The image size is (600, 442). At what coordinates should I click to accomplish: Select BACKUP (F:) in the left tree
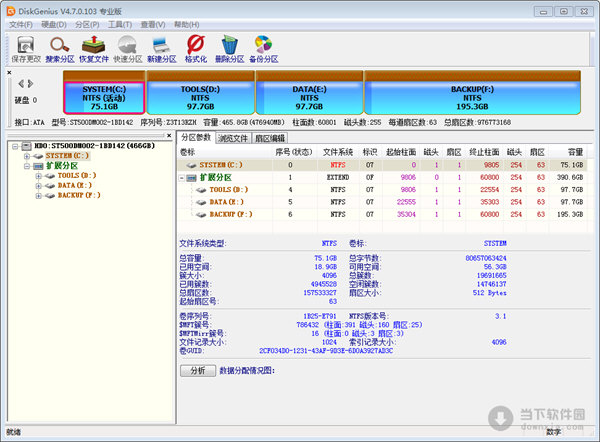pyautogui.click(x=79, y=196)
